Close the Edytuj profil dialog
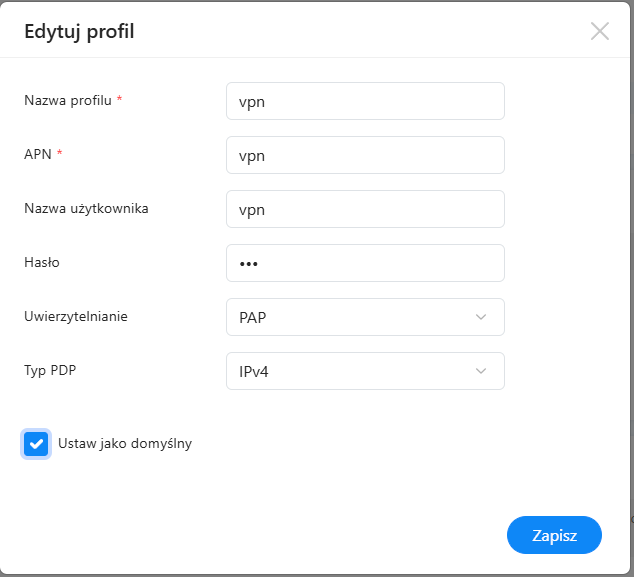Image resolution: width=634 pixels, height=577 pixels. click(x=600, y=31)
